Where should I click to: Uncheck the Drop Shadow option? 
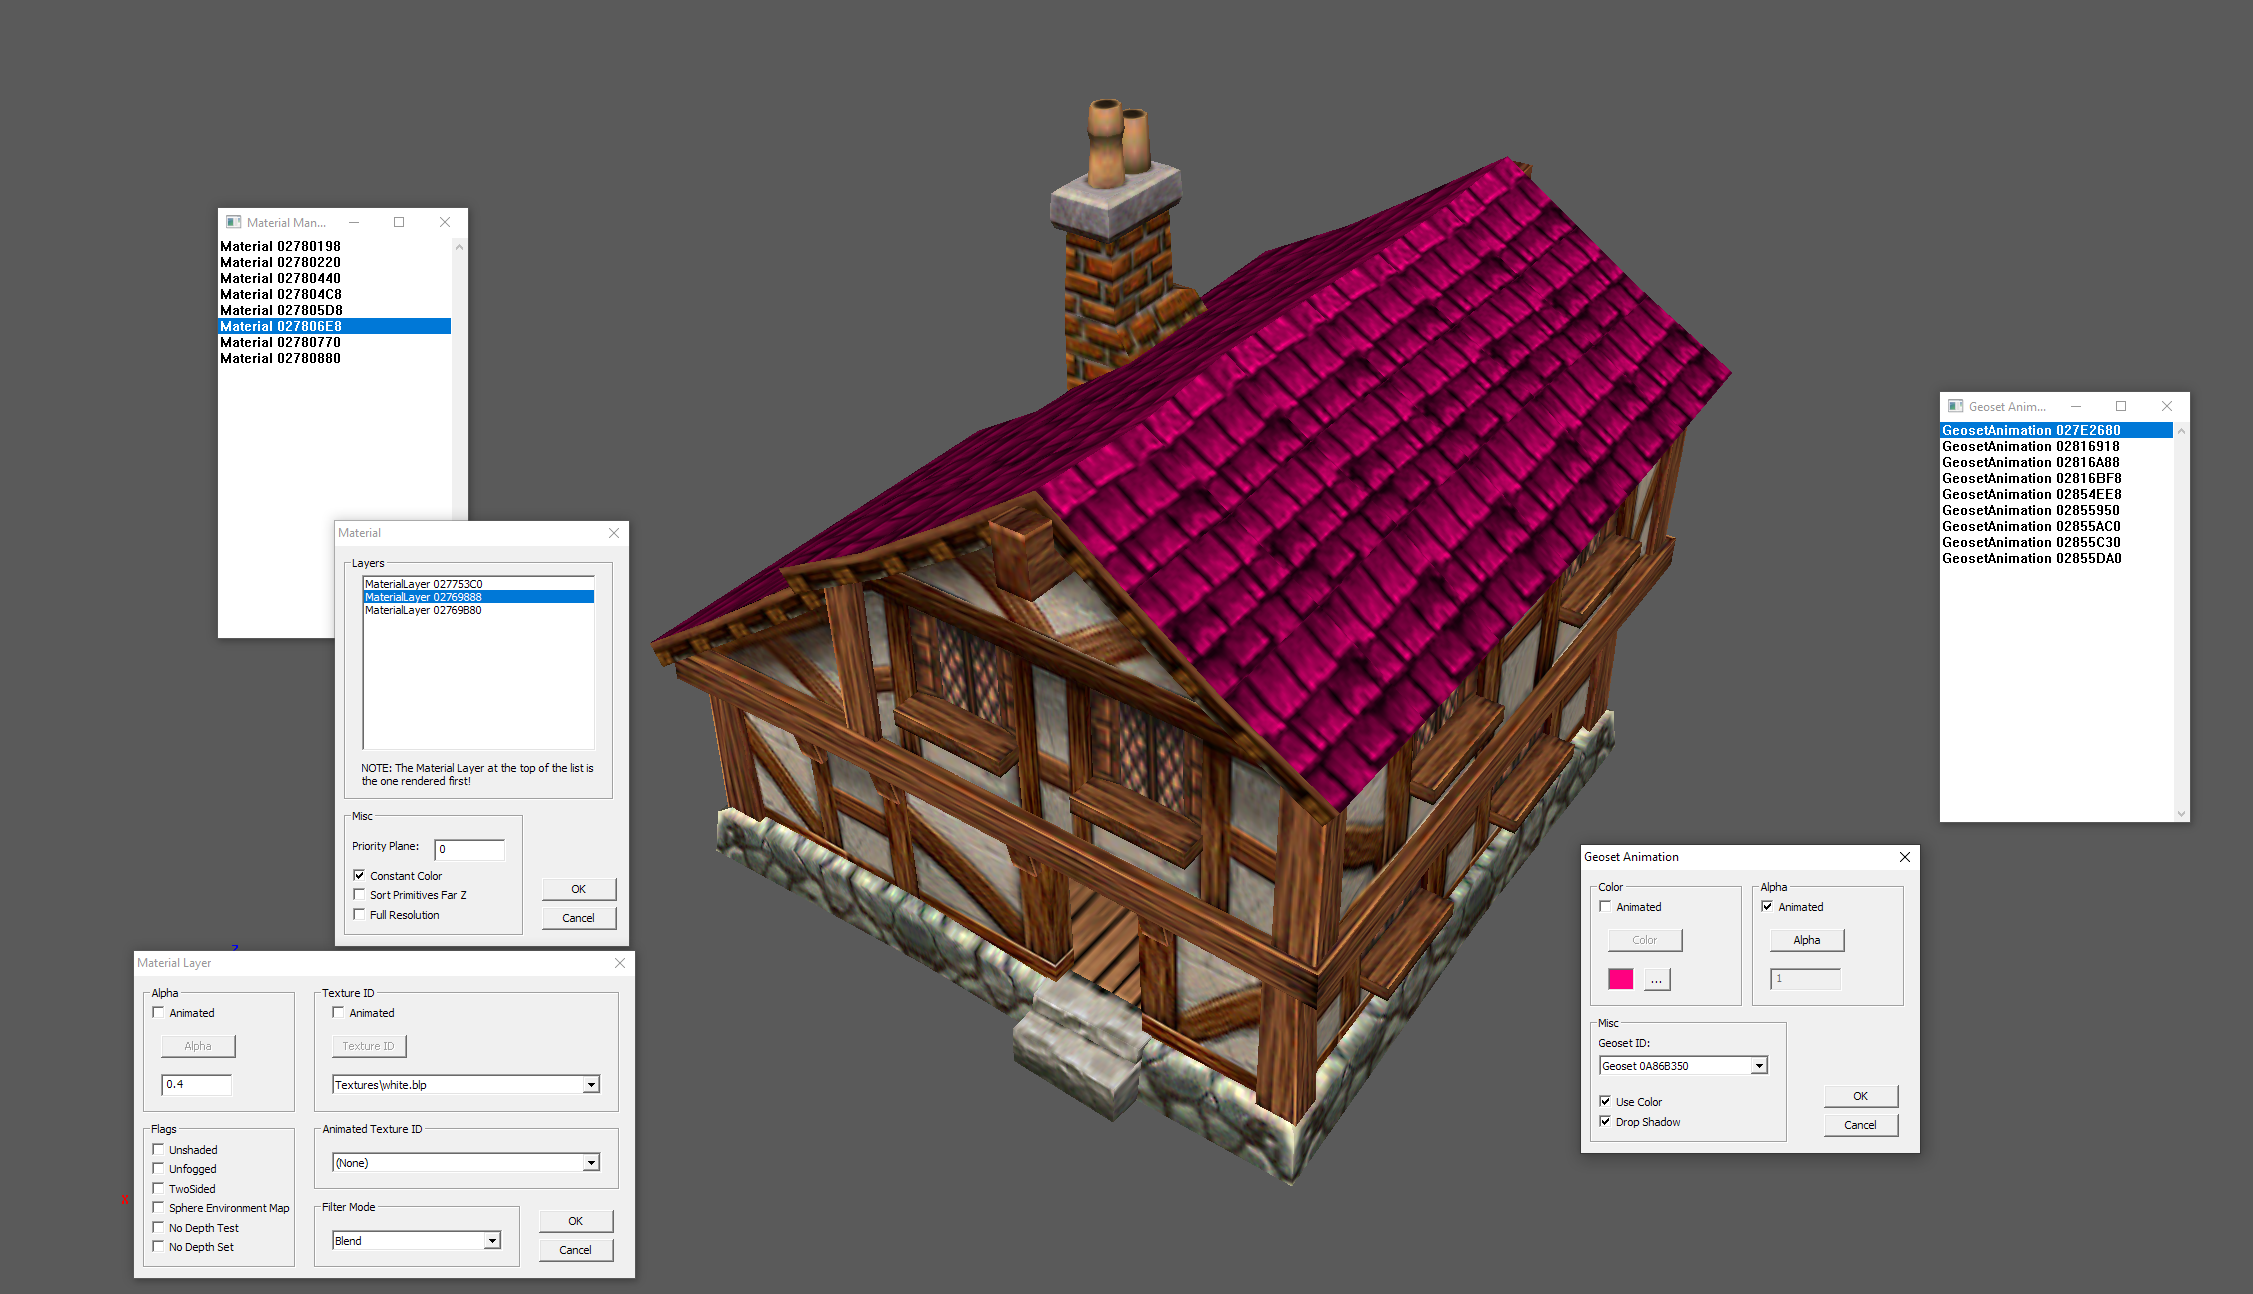coord(1605,1121)
